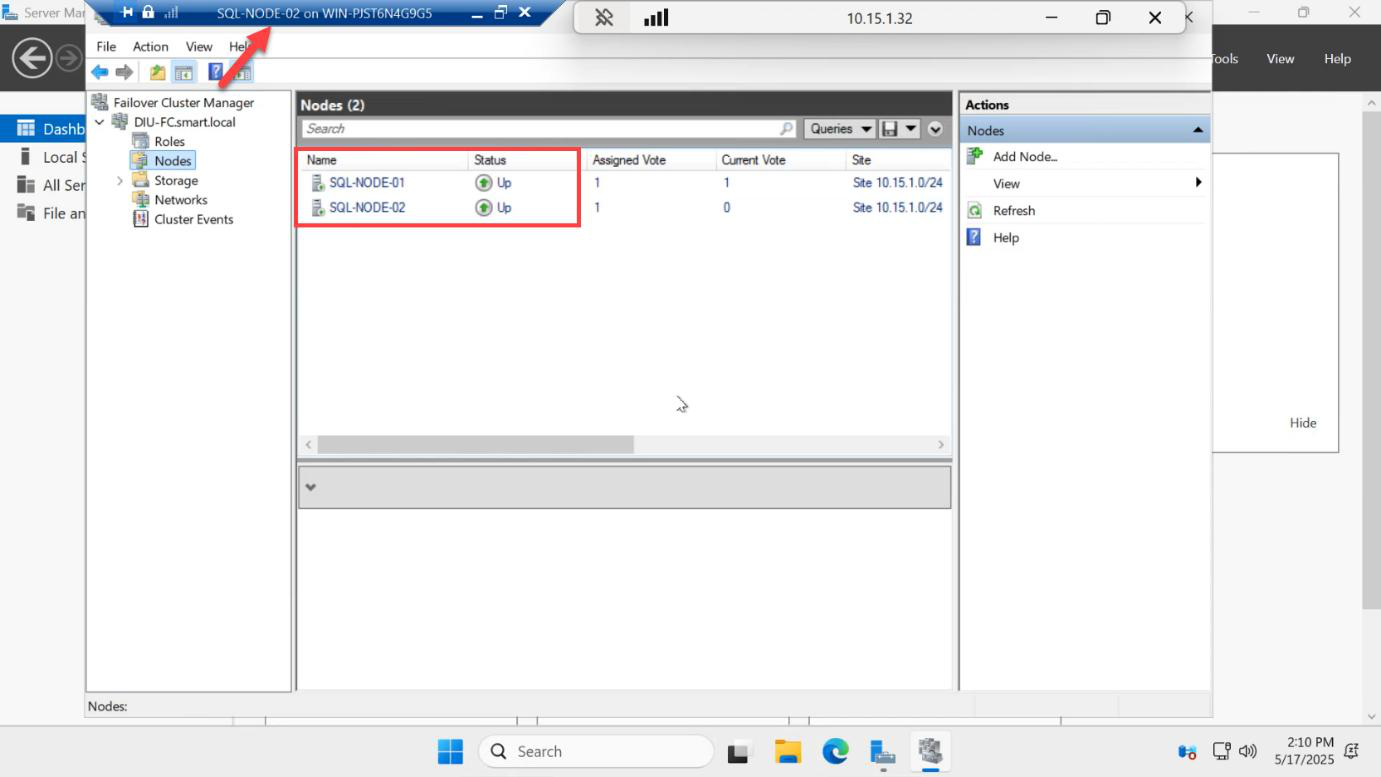Click Server Manager's round back arrow button
1381x777 pixels.
point(32,58)
